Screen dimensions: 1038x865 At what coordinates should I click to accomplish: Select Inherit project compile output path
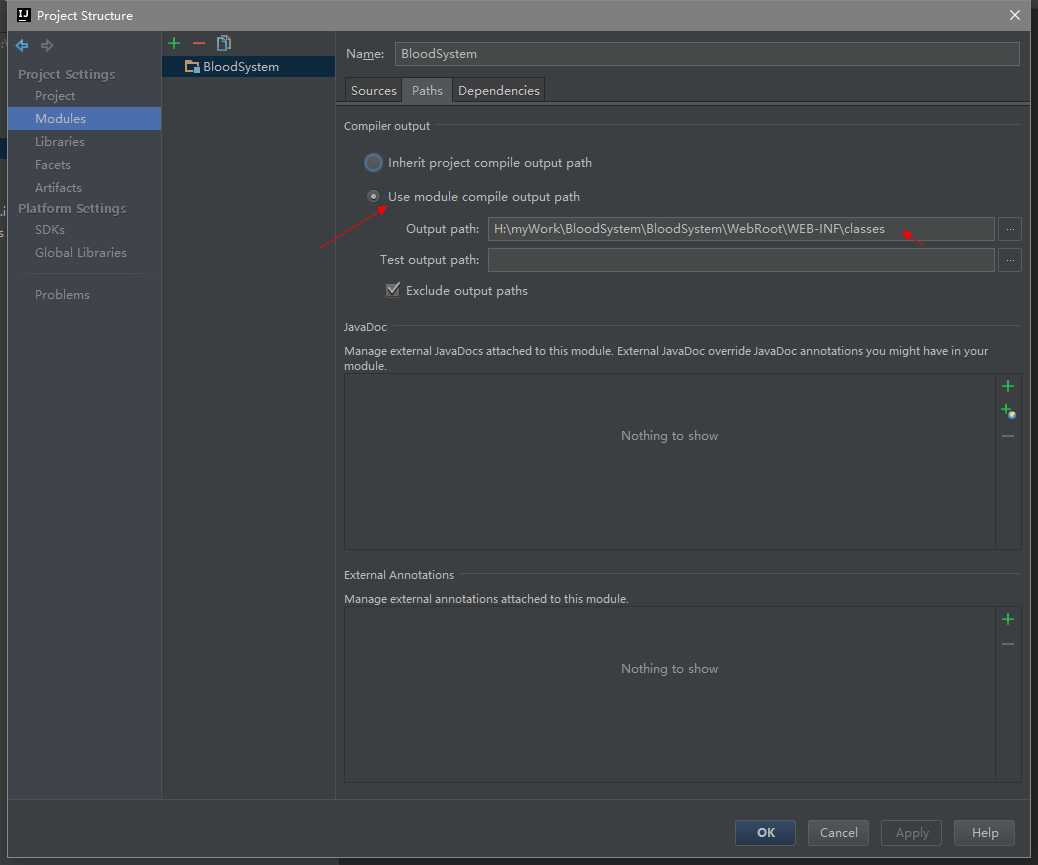pyautogui.click(x=373, y=162)
